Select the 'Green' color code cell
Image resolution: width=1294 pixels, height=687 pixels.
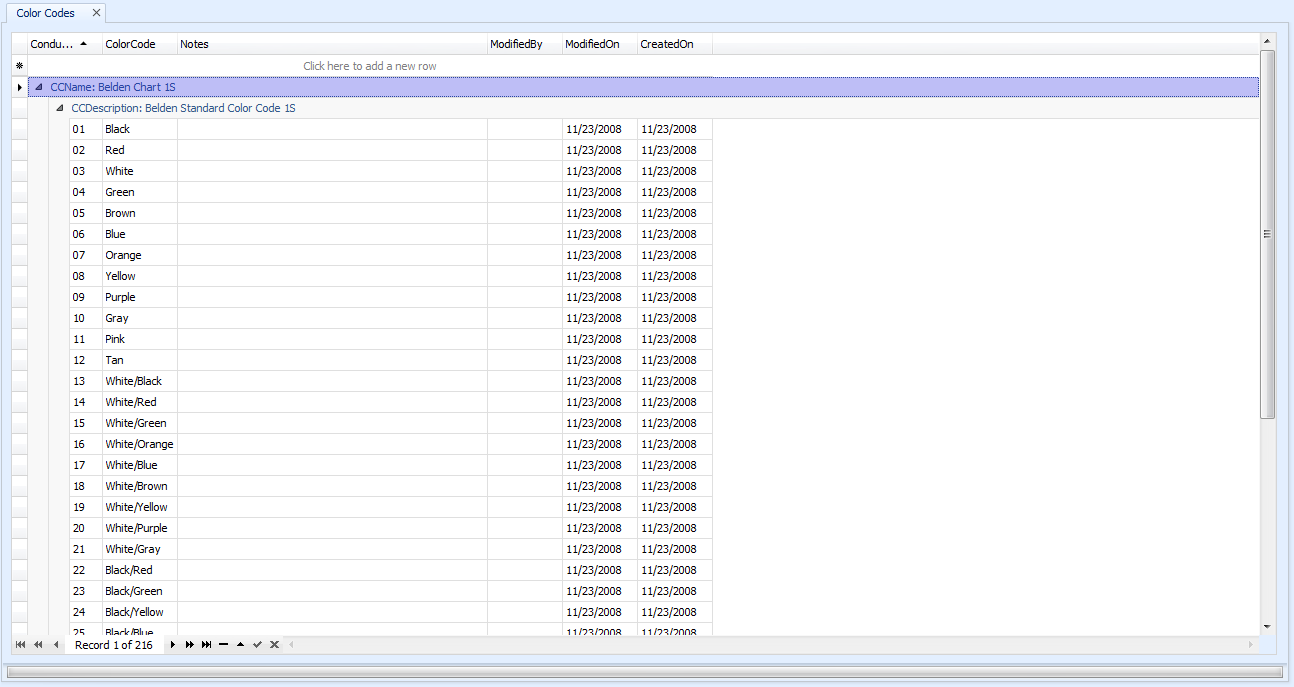[139, 192]
